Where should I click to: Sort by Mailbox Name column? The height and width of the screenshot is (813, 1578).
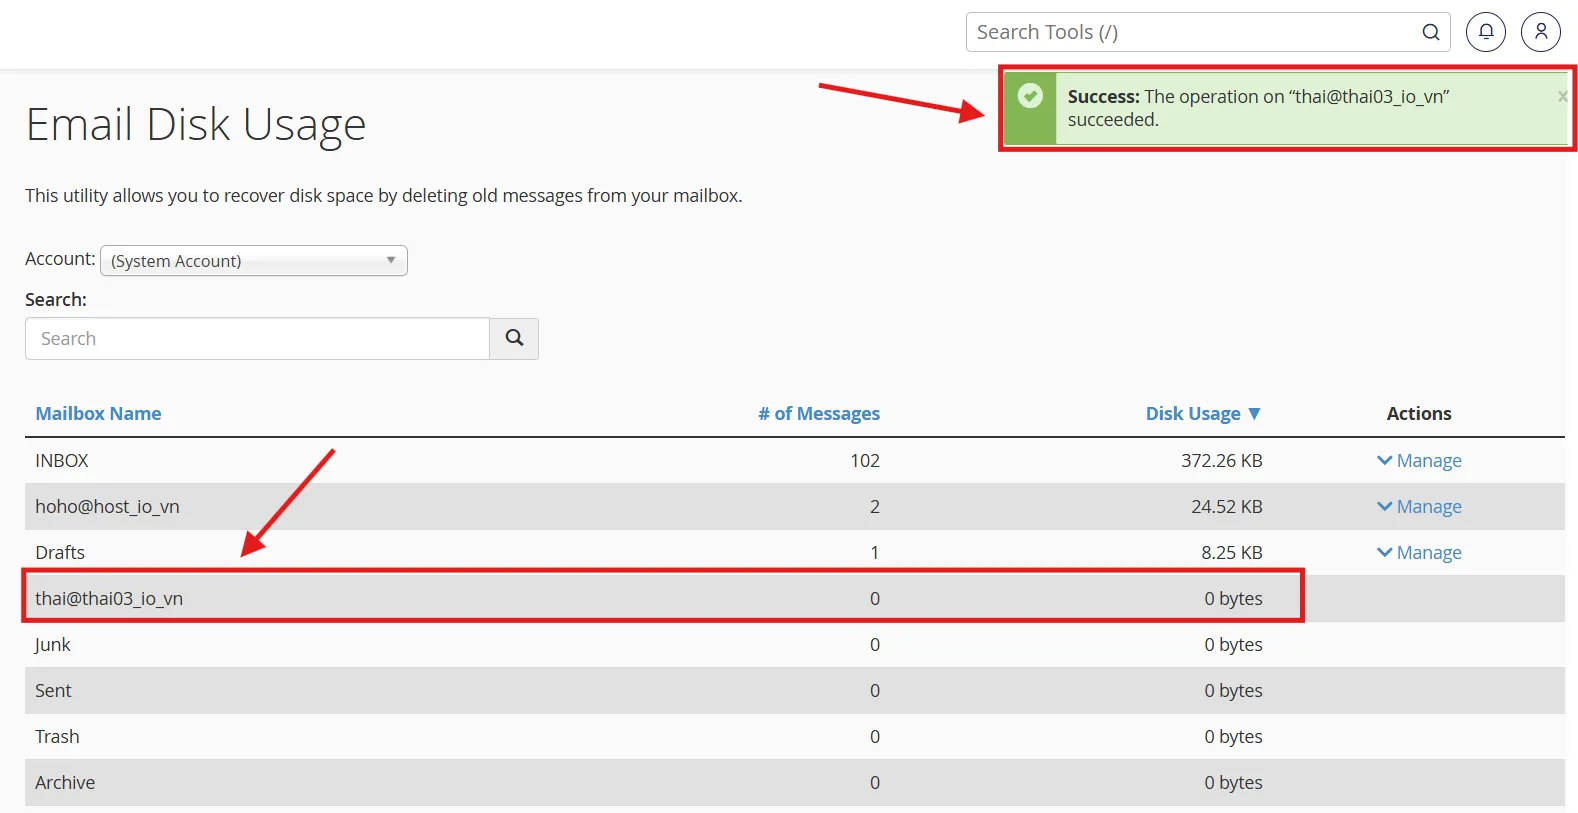coord(98,414)
